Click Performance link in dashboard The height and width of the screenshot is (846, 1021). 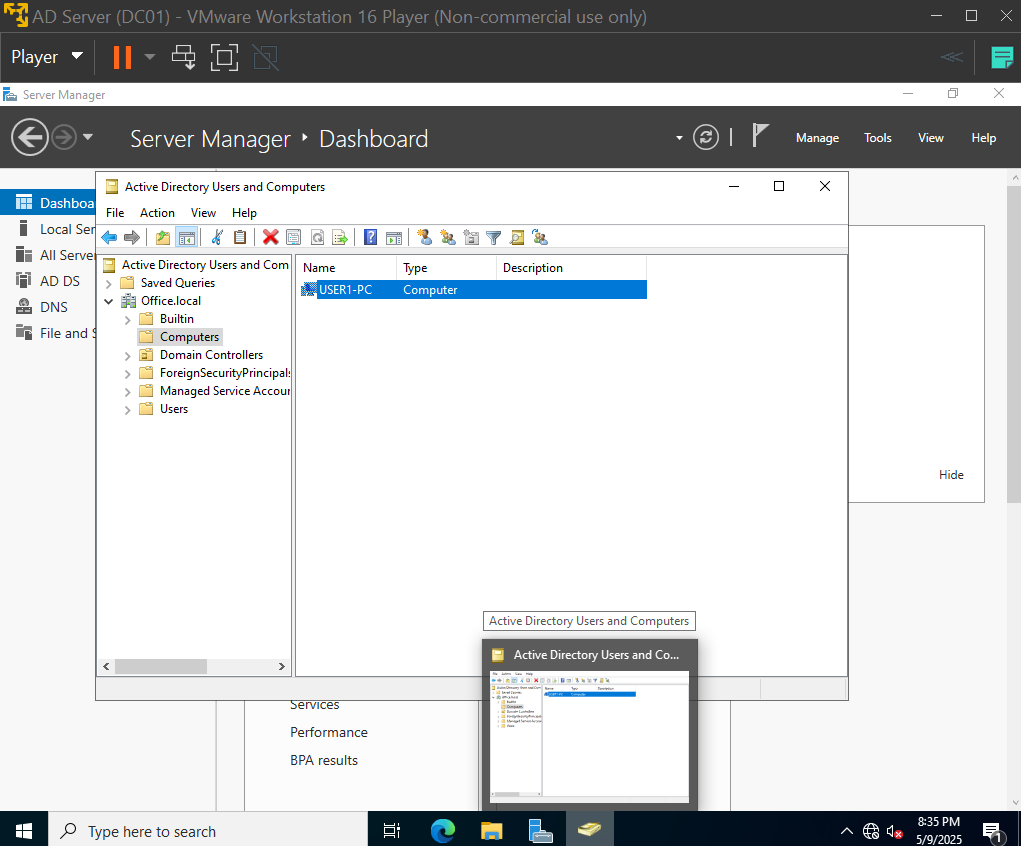[x=329, y=732]
